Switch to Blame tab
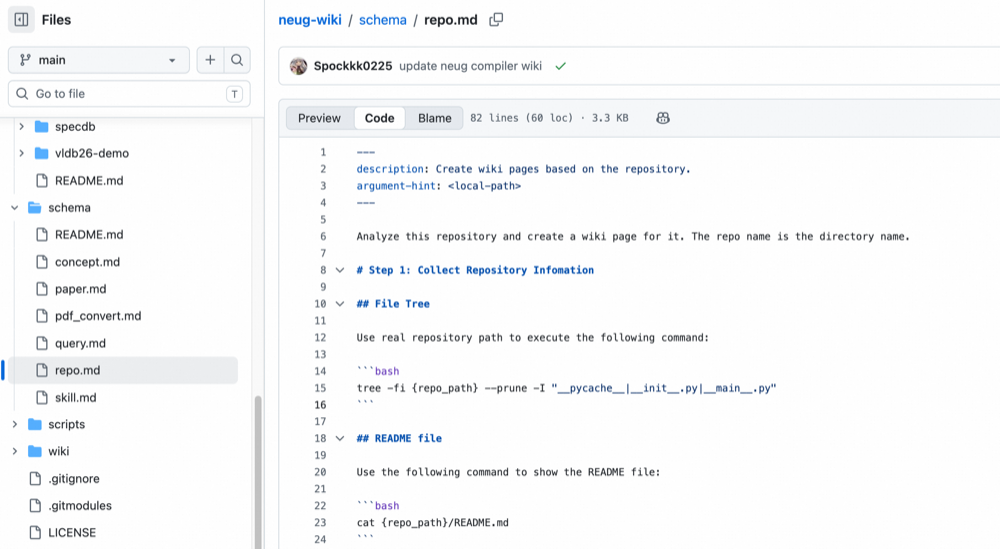The width and height of the screenshot is (1000, 549). pos(435,118)
